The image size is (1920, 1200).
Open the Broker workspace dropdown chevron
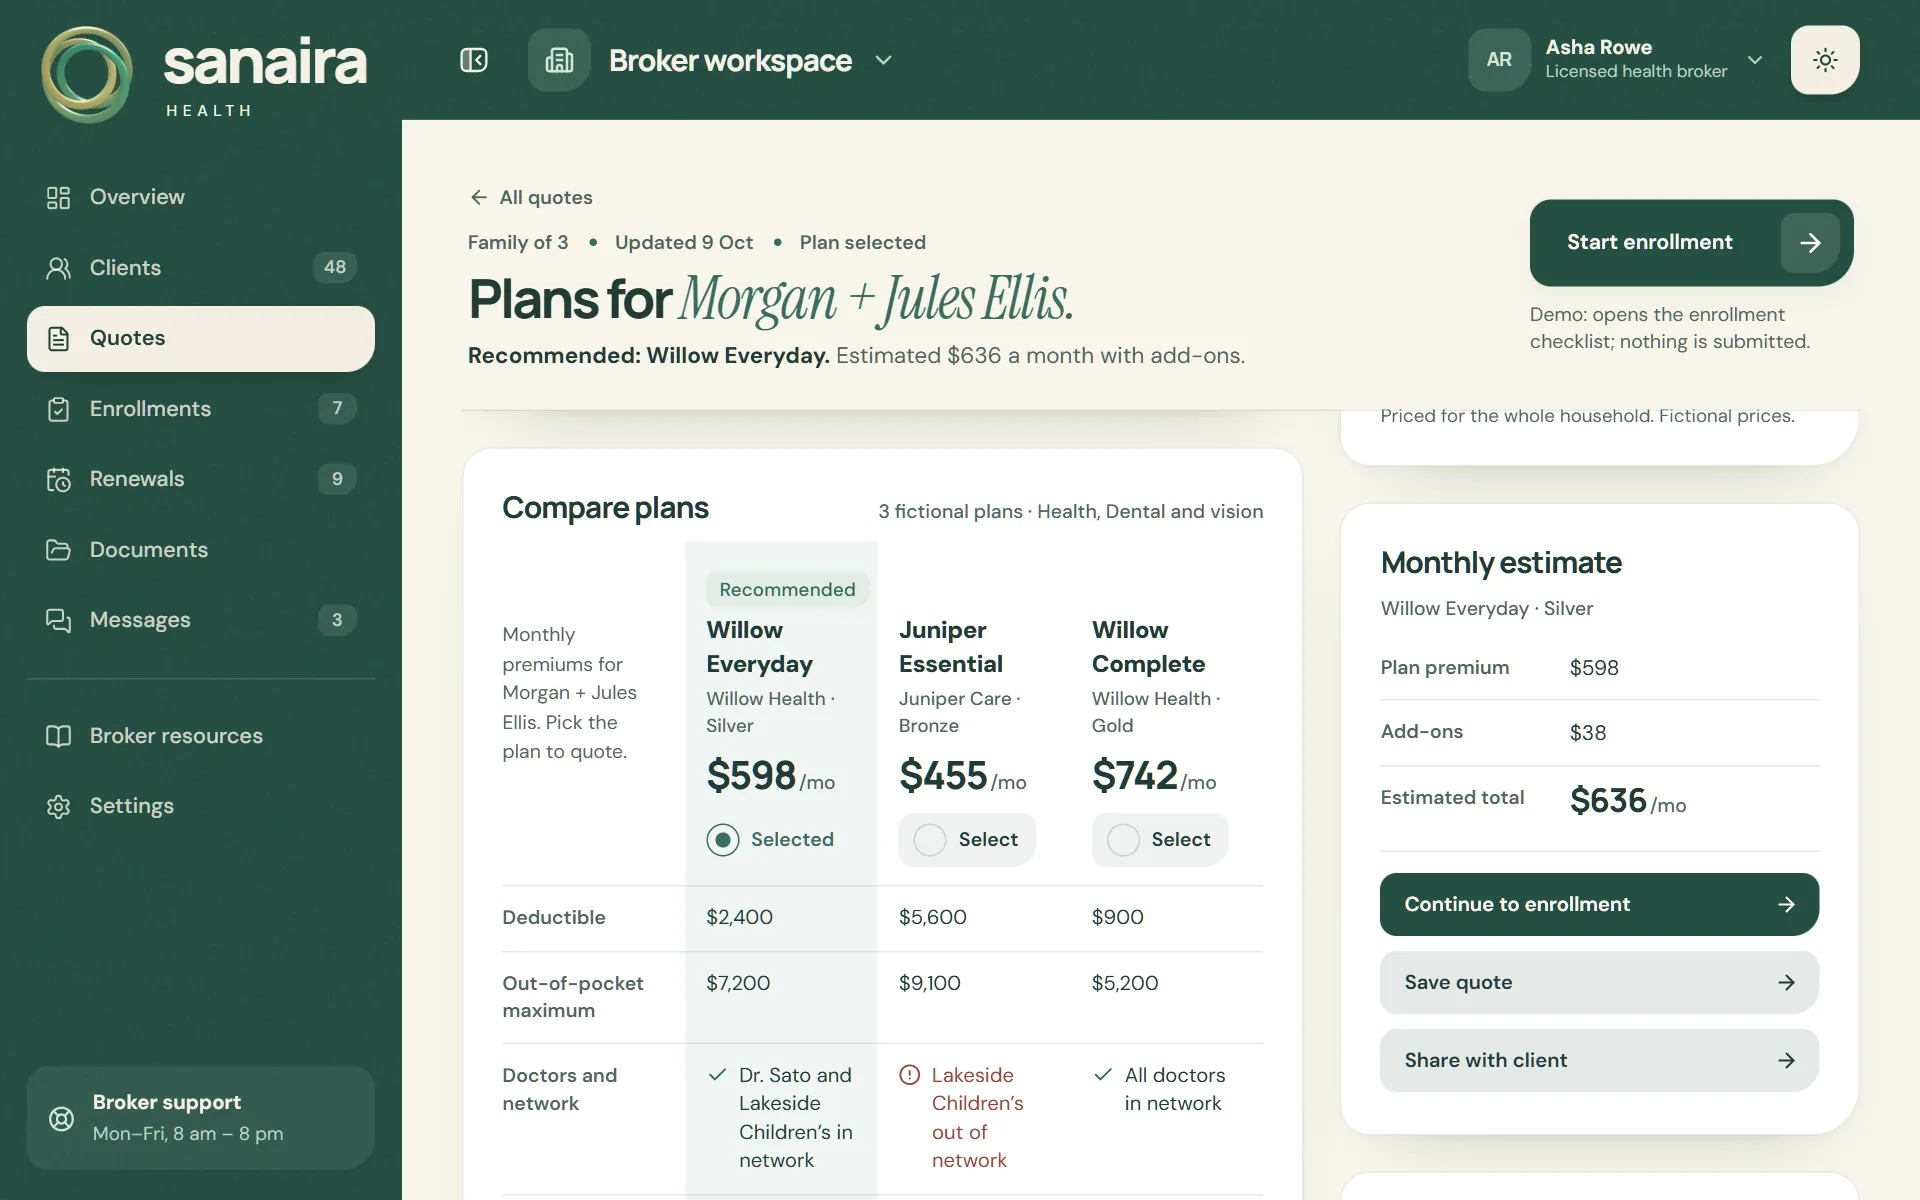883,60
